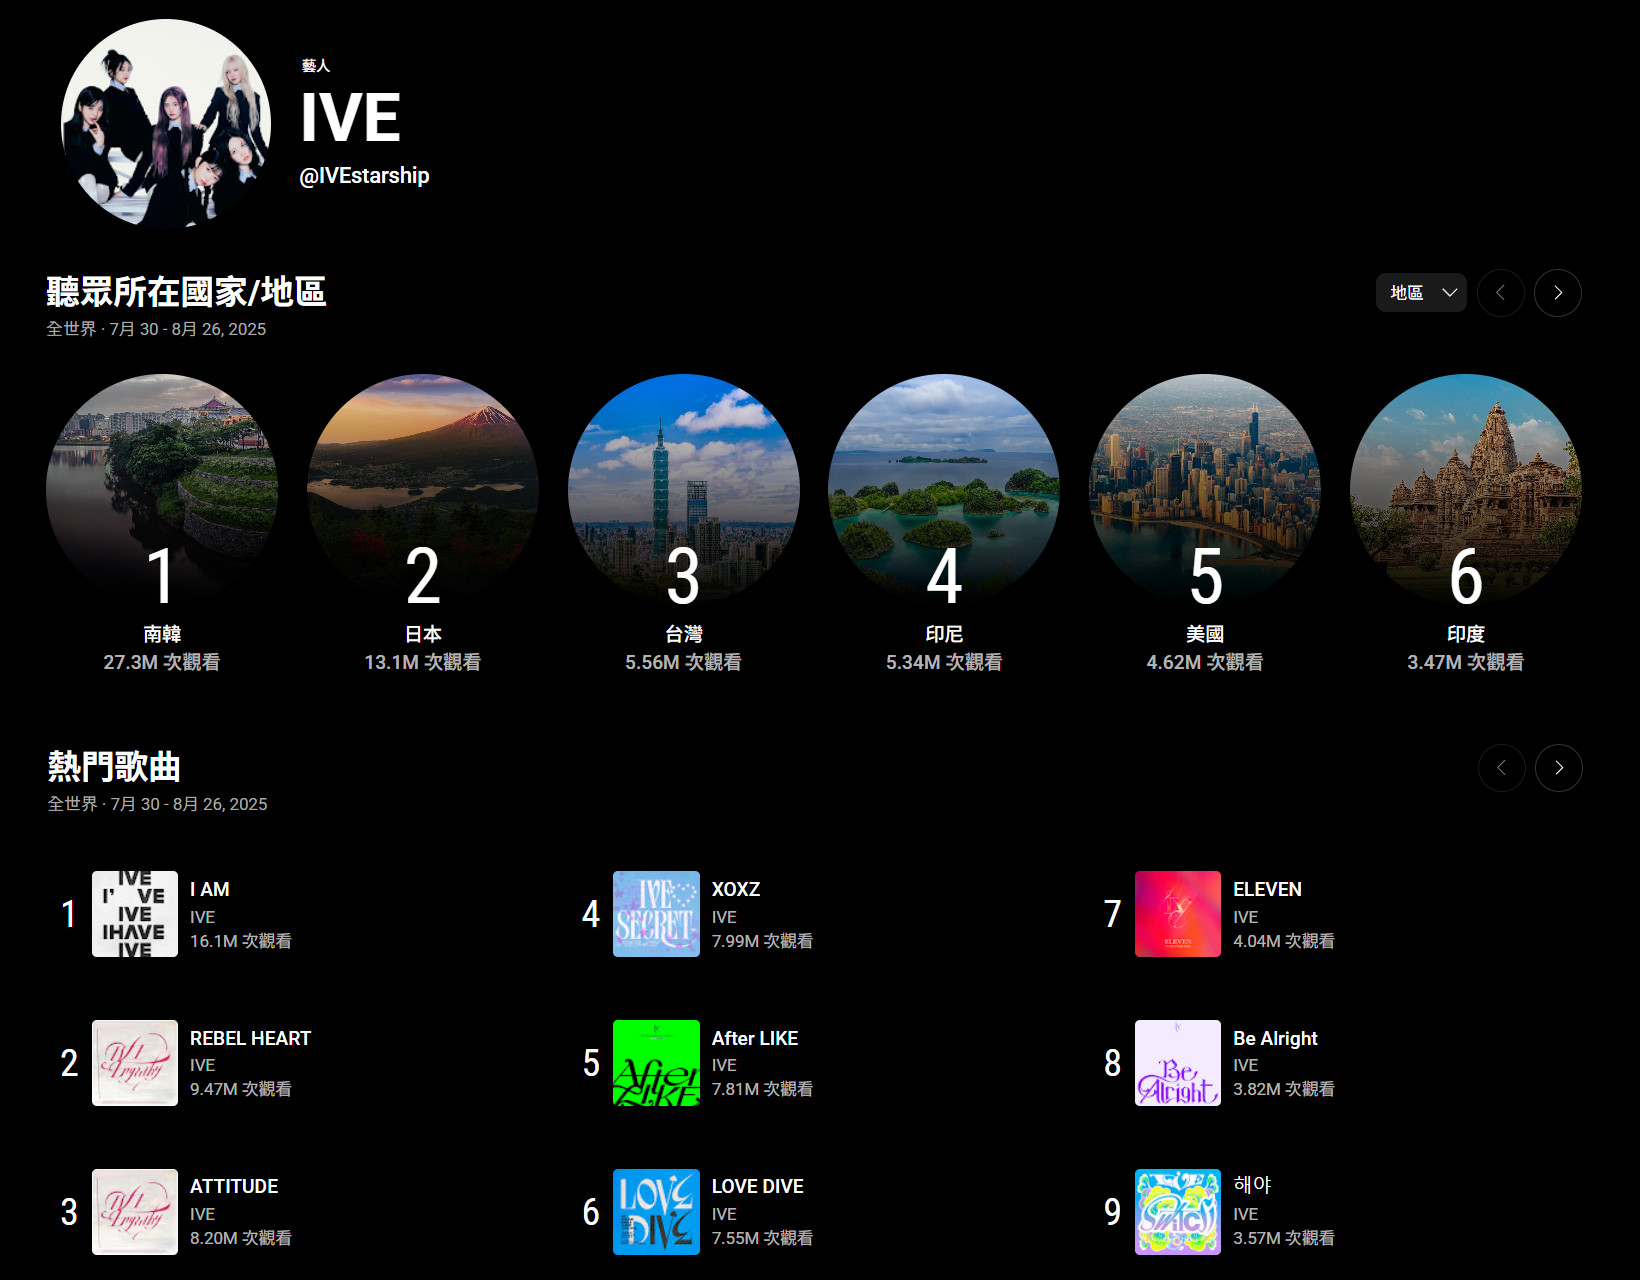The height and width of the screenshot is (1280, 1640).
Task: Click the ELEVEN red album cover
Action: click(x=1177, y=914)
